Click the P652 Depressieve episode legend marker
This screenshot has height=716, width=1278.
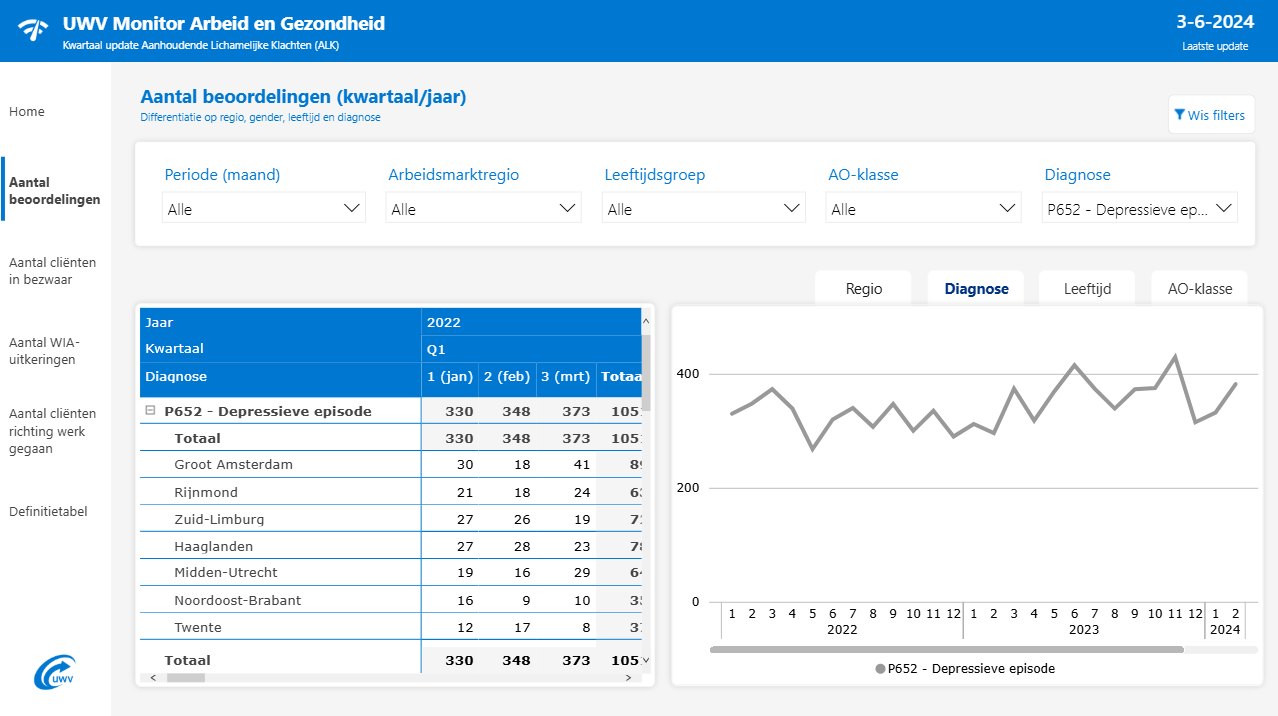[x=880, y=669]
